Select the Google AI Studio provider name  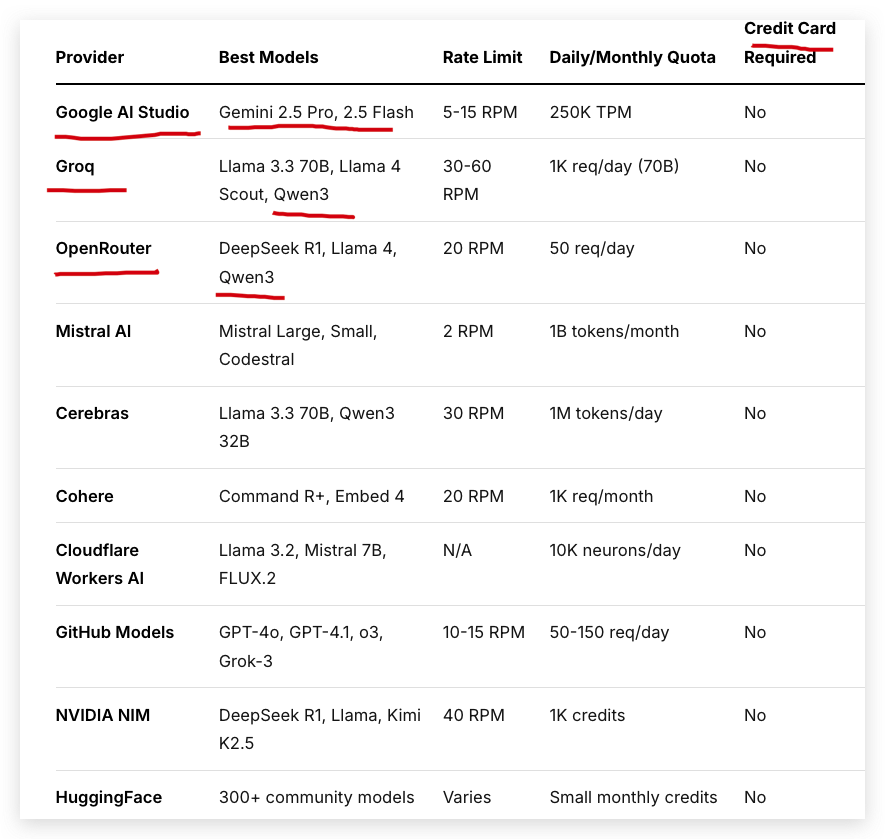tap(122, 112)
